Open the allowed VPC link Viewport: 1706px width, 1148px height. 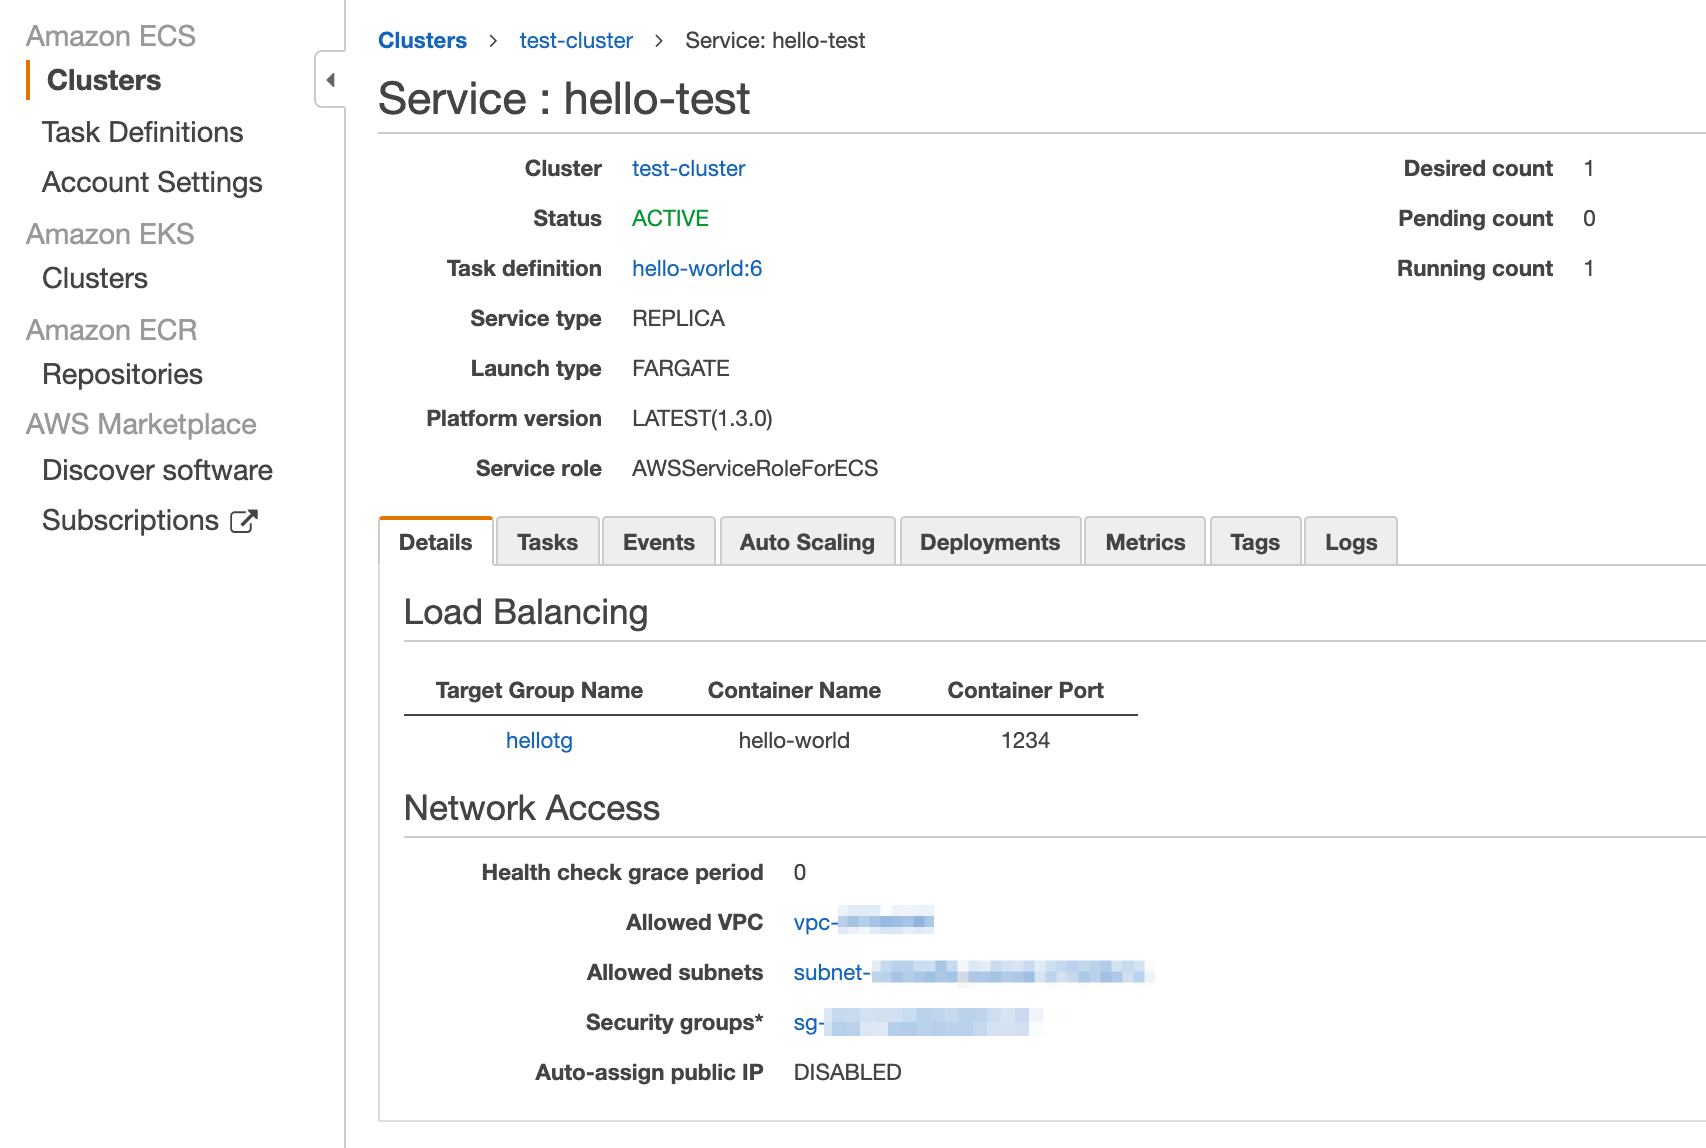tap(862, 921)
